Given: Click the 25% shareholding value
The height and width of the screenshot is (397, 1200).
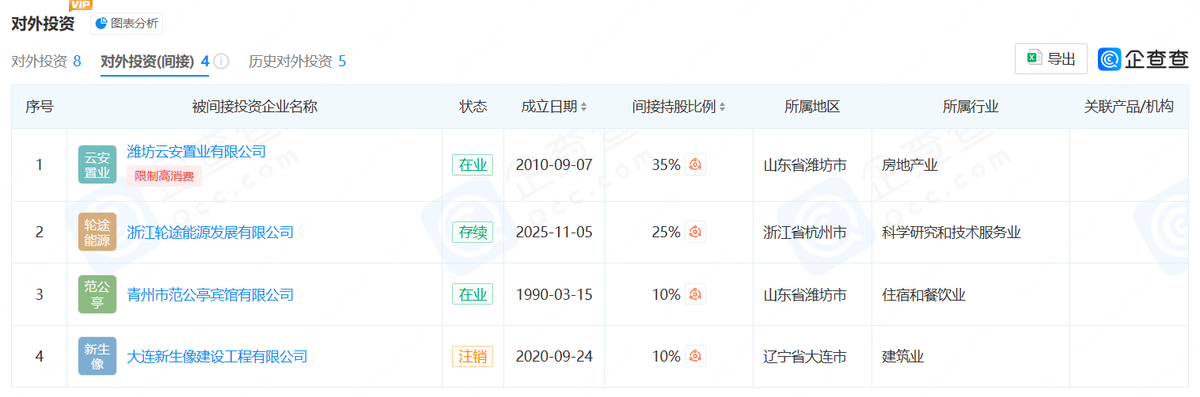Looking at the screenshot, I should (x=666, y=232).
